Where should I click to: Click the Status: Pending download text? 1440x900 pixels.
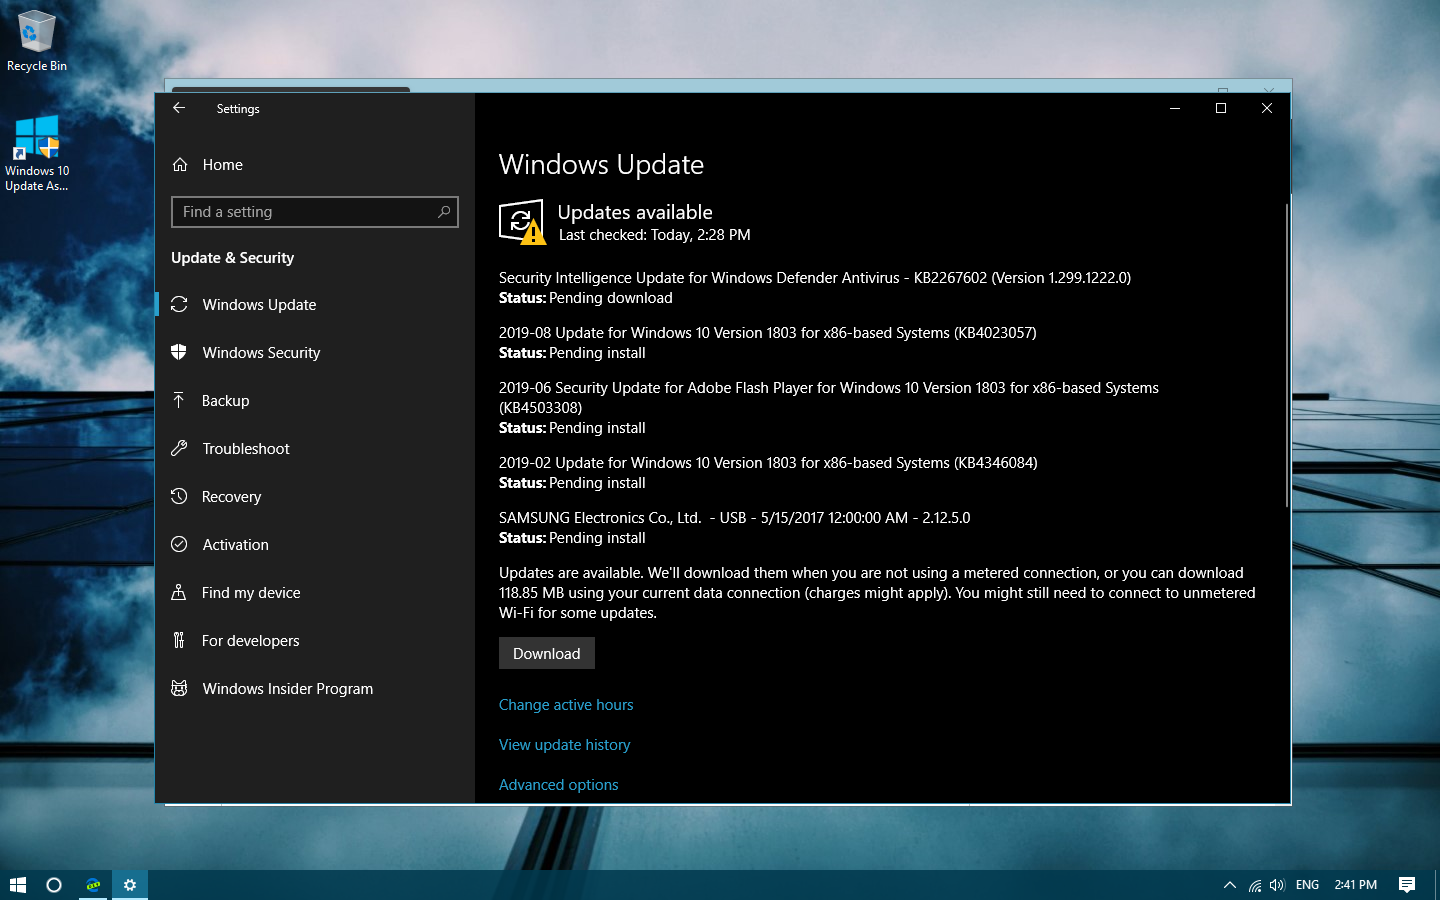click(x=586, y=298)
